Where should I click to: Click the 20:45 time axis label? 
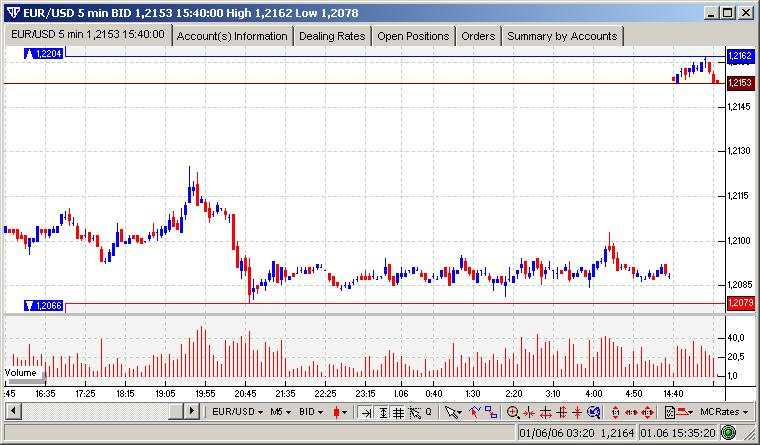(x=245, y=394)
